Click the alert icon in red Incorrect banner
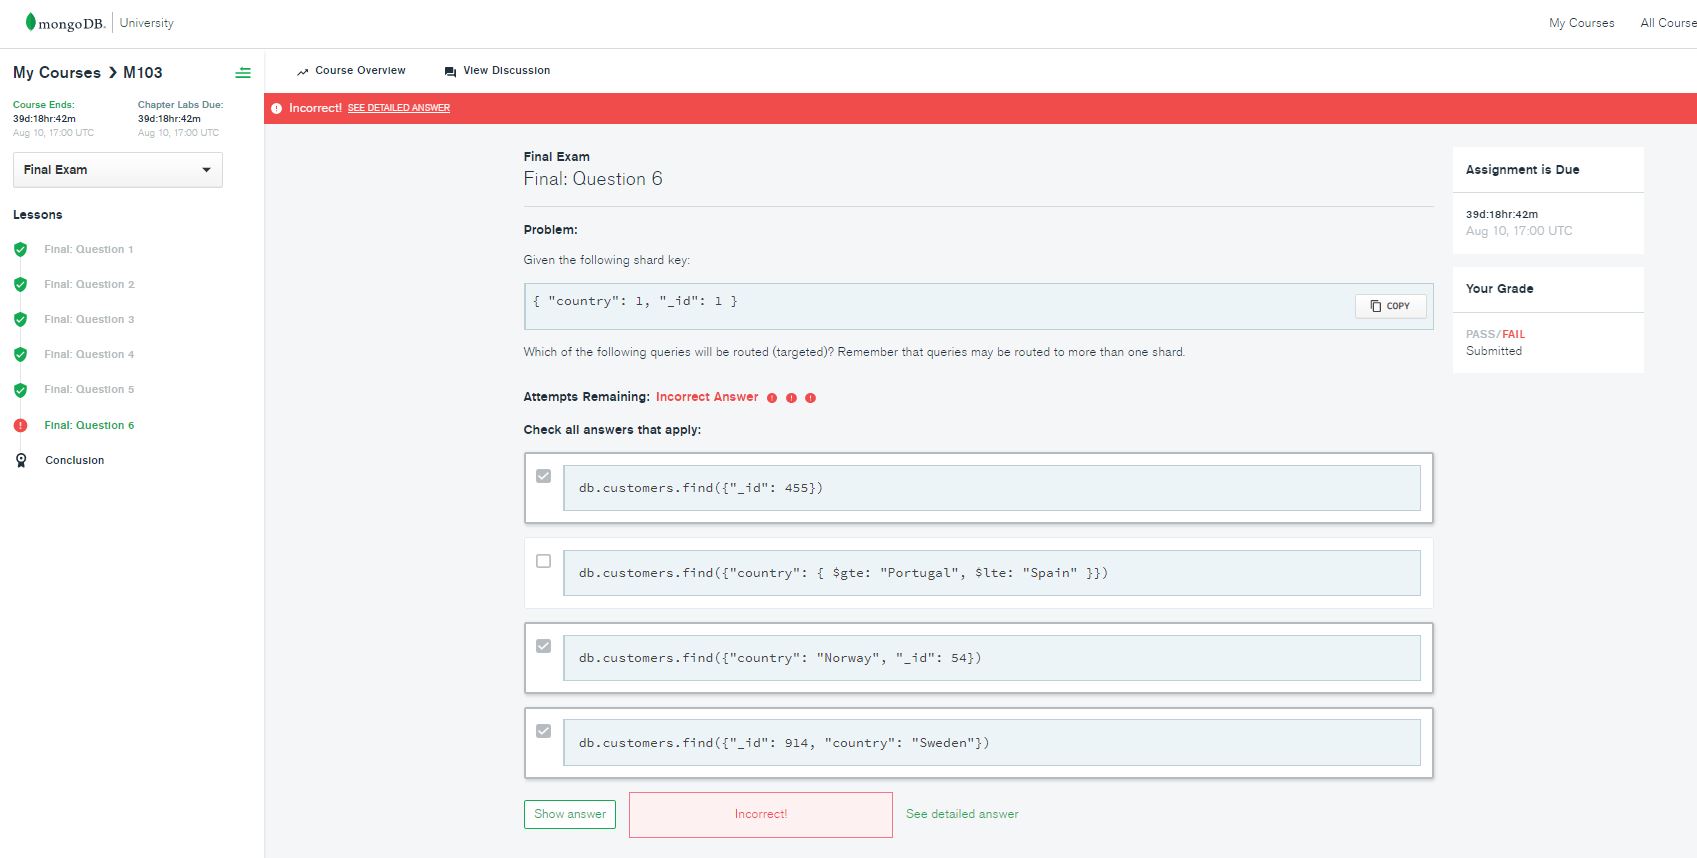 tap(277, 108)
